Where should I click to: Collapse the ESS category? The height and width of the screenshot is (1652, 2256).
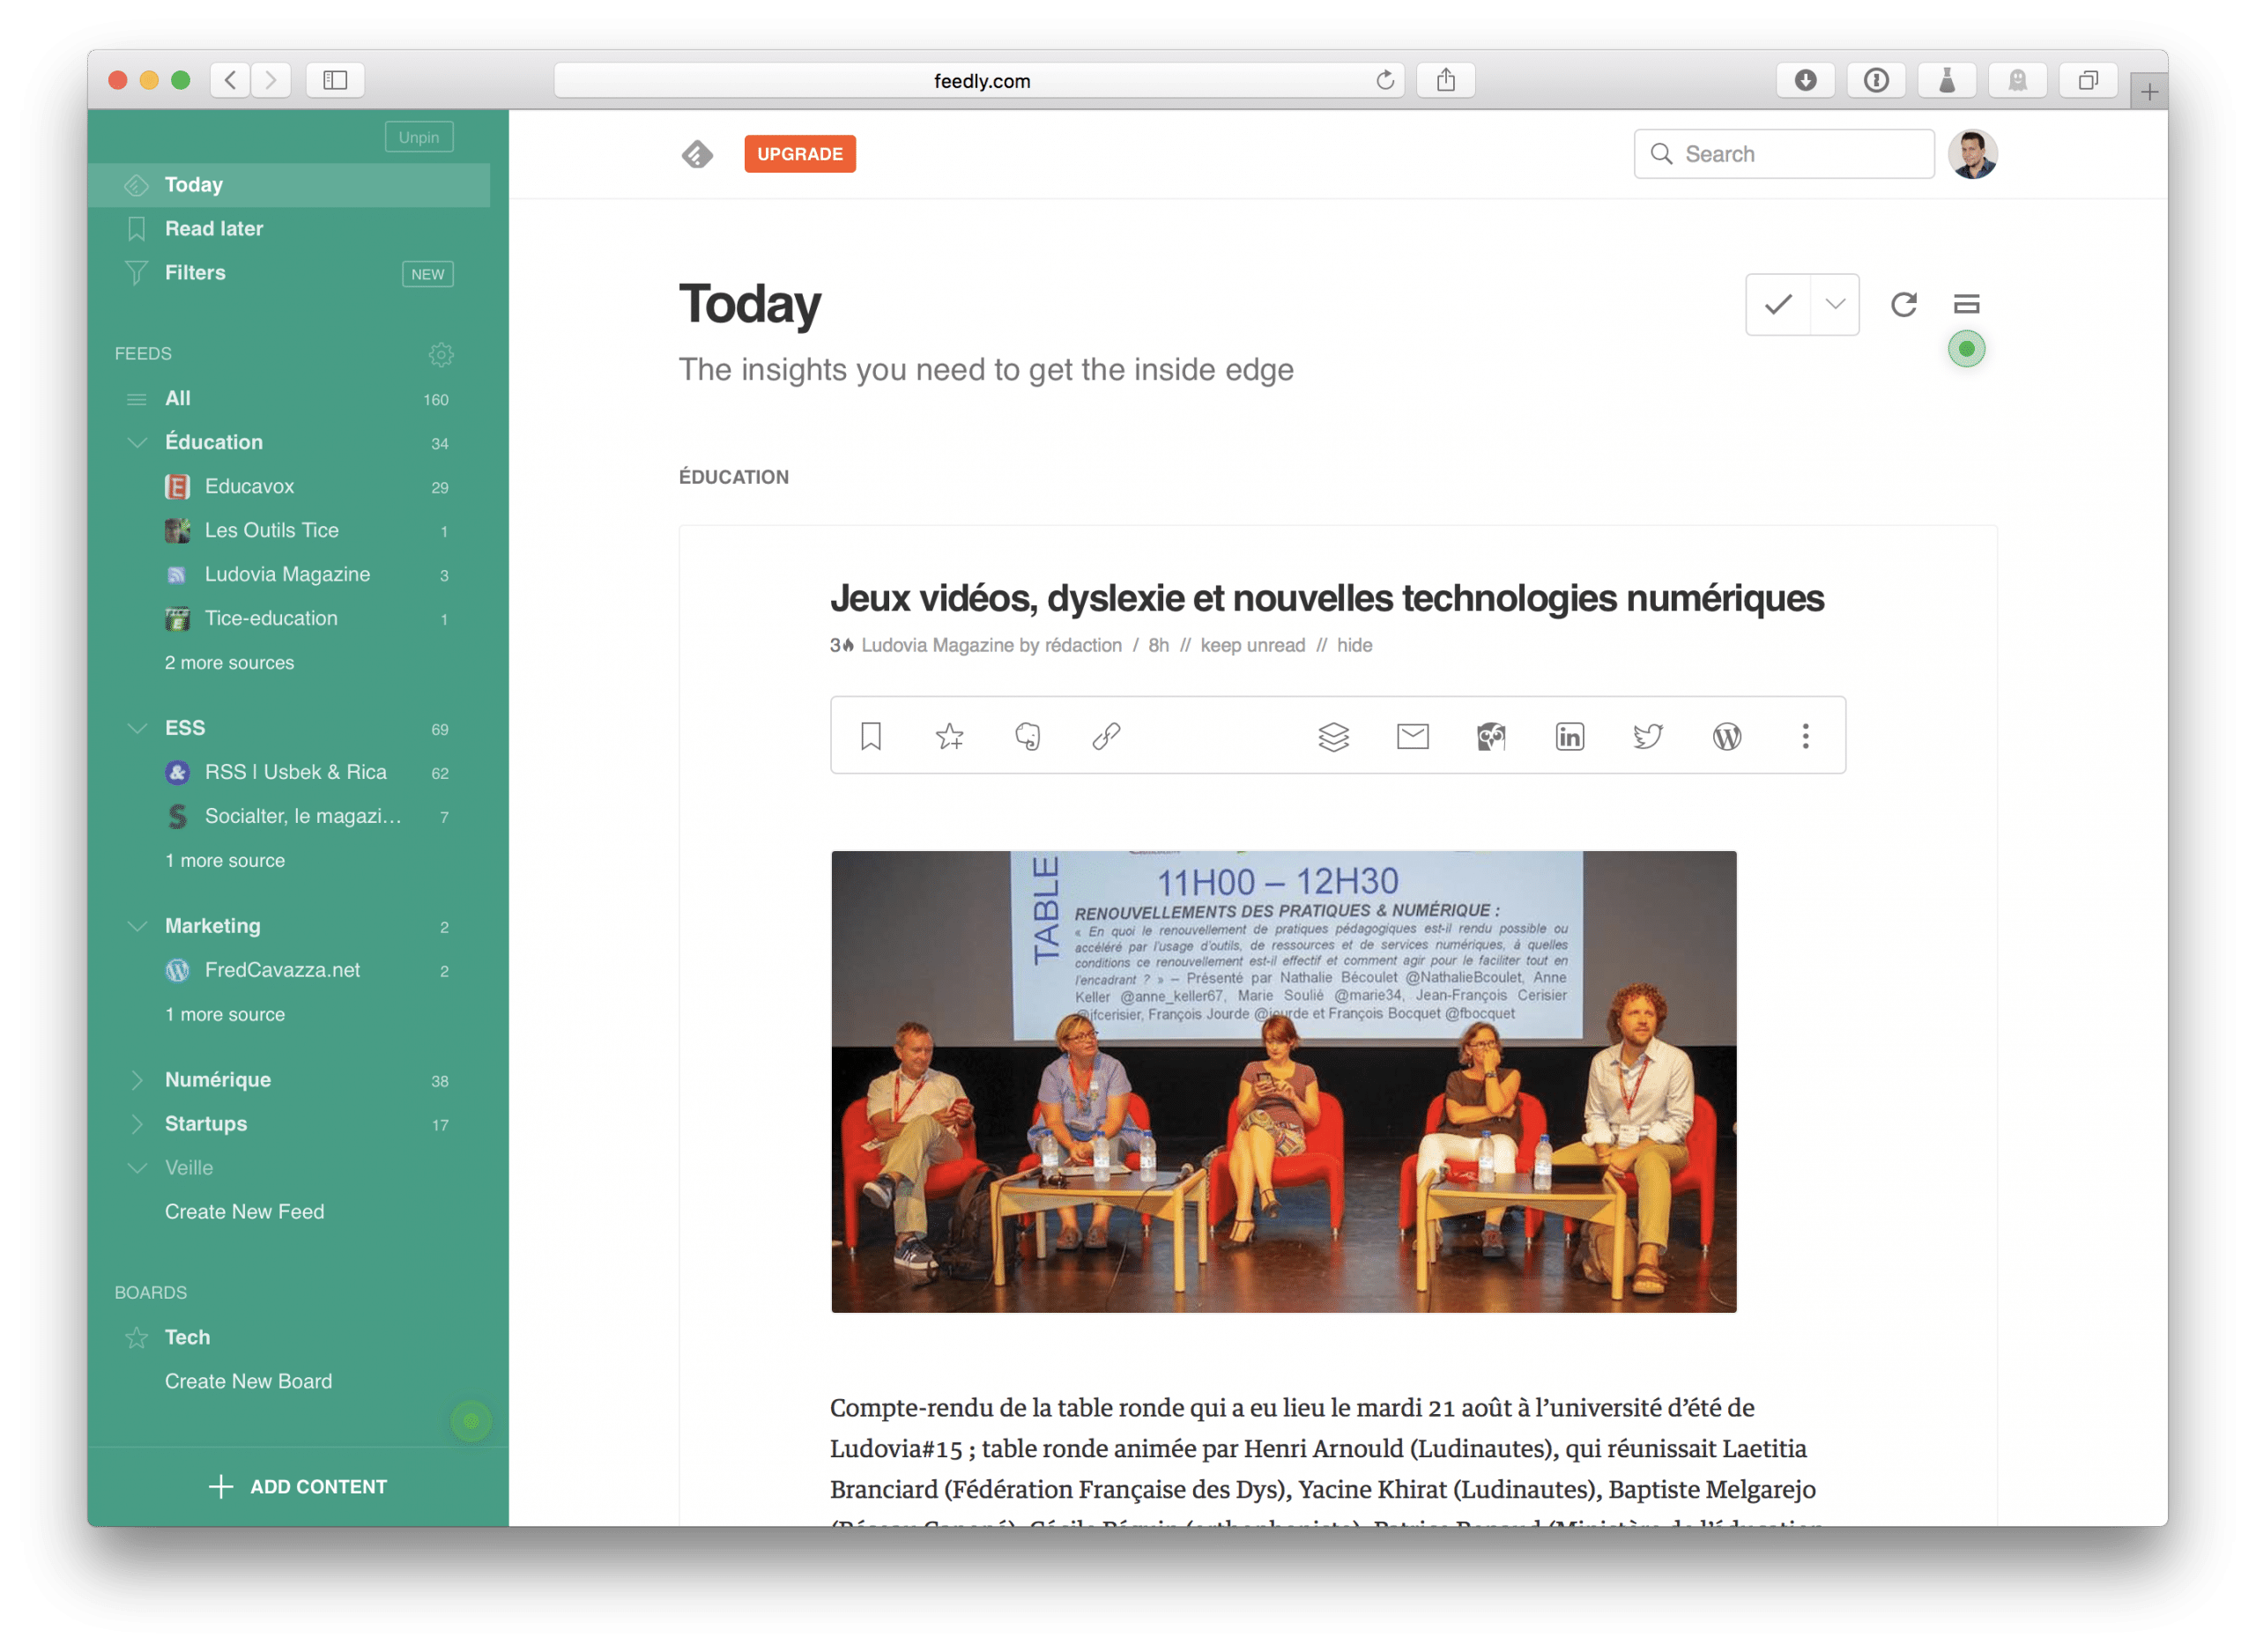[138, 728]
